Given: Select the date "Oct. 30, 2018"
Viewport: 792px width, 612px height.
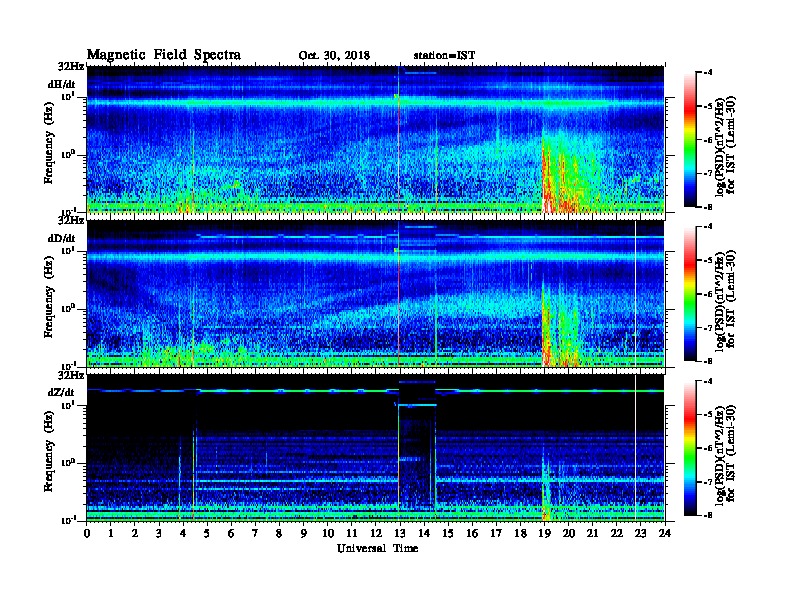Looking at the screenshot, I should pyautogui.click(x=334, y=56).
